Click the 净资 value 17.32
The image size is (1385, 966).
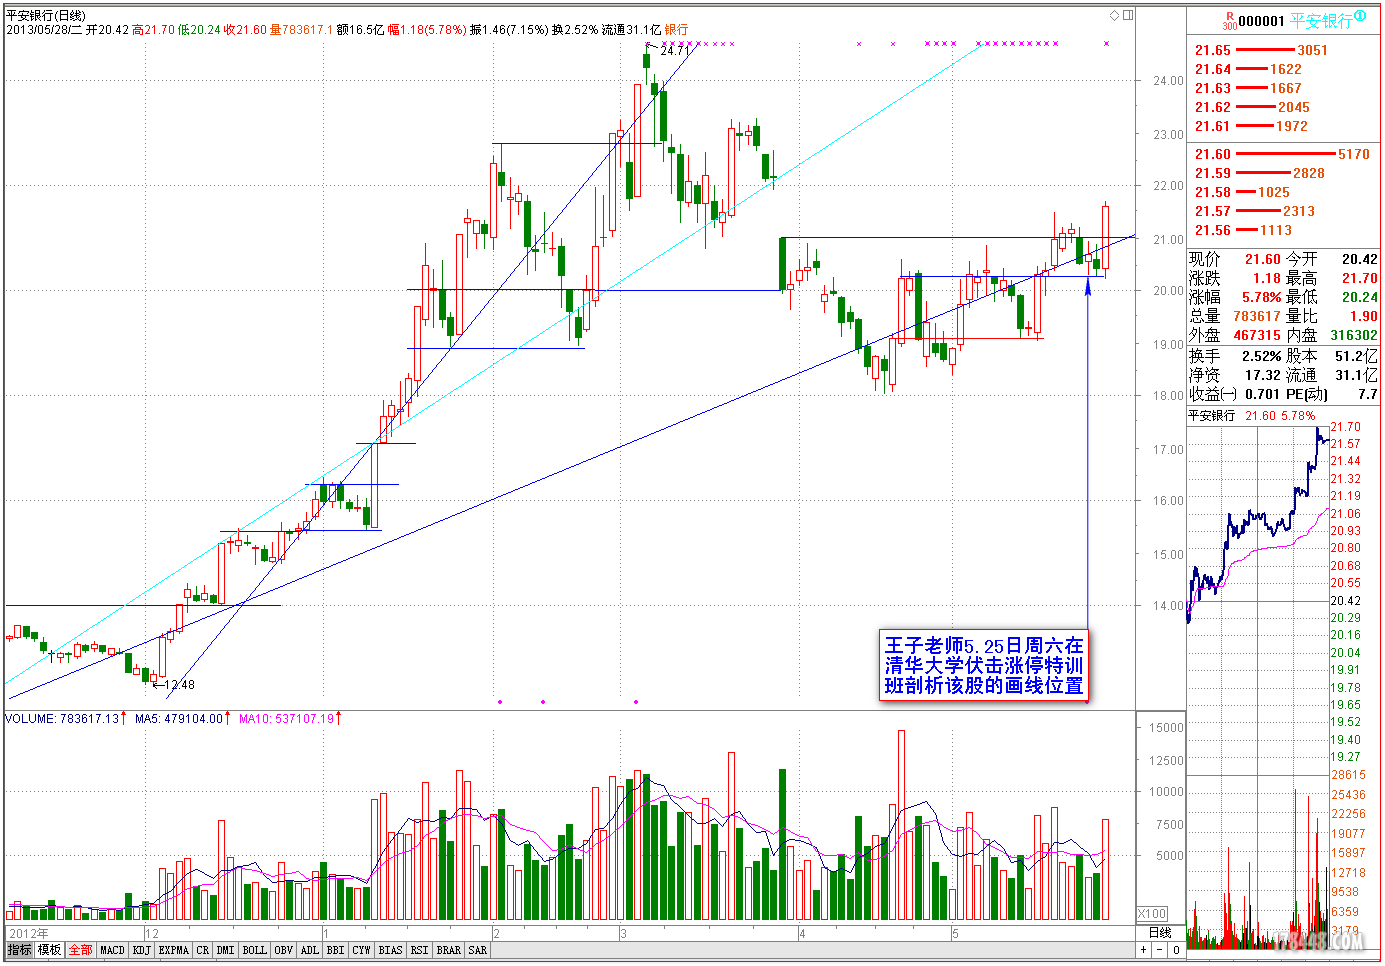coord(1263,375)
